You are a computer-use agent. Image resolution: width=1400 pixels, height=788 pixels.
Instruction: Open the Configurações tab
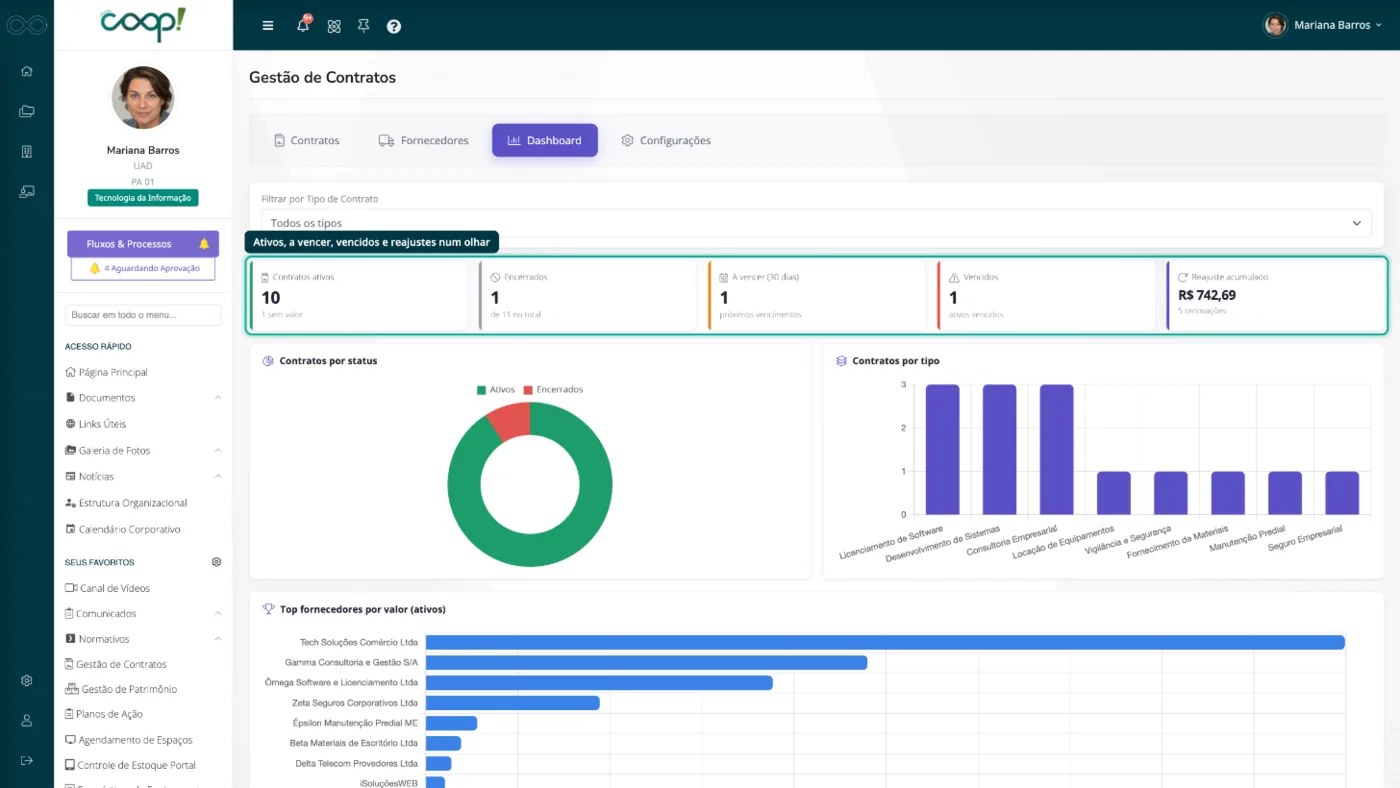click(666, 141)
